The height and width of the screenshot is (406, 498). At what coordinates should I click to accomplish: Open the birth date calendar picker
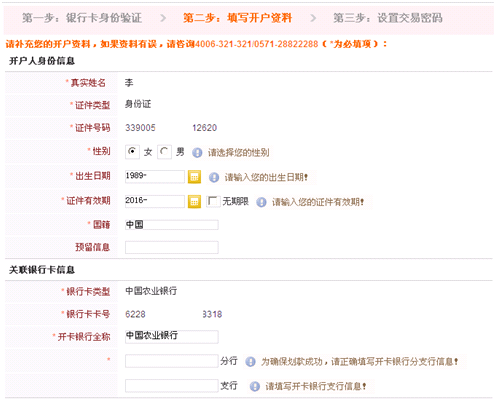click(x=194, y=177)
